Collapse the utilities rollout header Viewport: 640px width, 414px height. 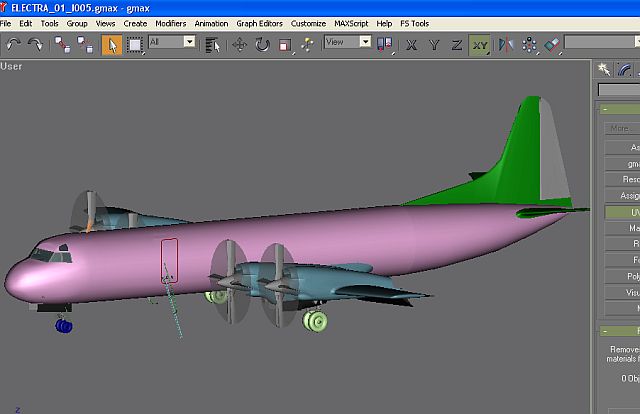tap(619, 109)
